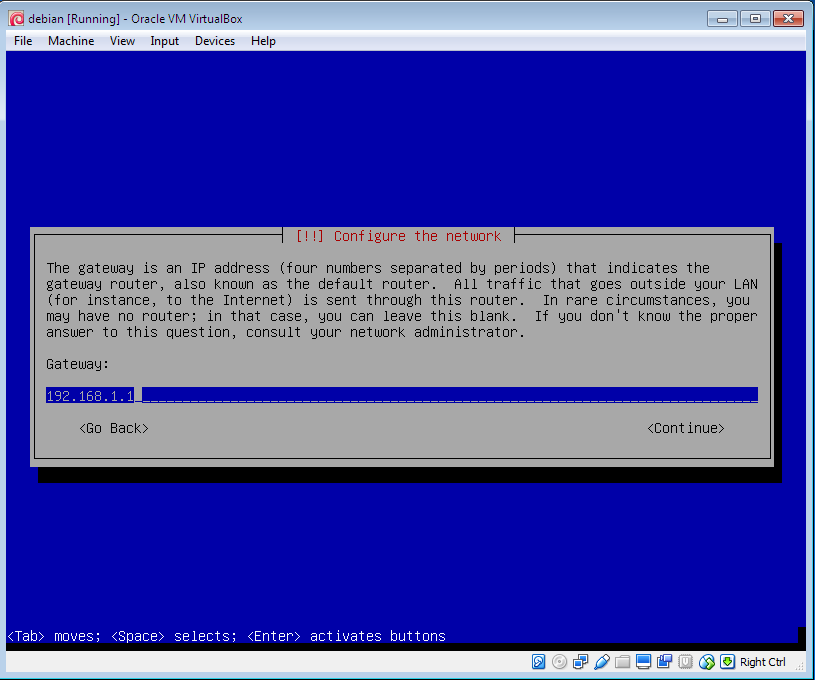The image size is (815, 680).
Task: Click the 'Gateway:' label
Action: (x=77, y=364)
